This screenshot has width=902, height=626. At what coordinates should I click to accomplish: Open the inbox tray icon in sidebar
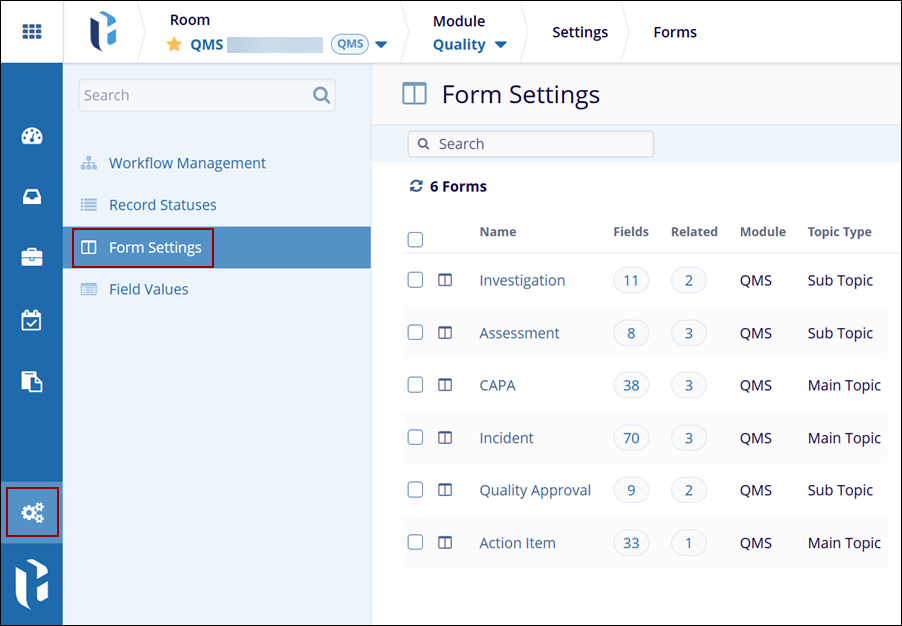[32, 197]
